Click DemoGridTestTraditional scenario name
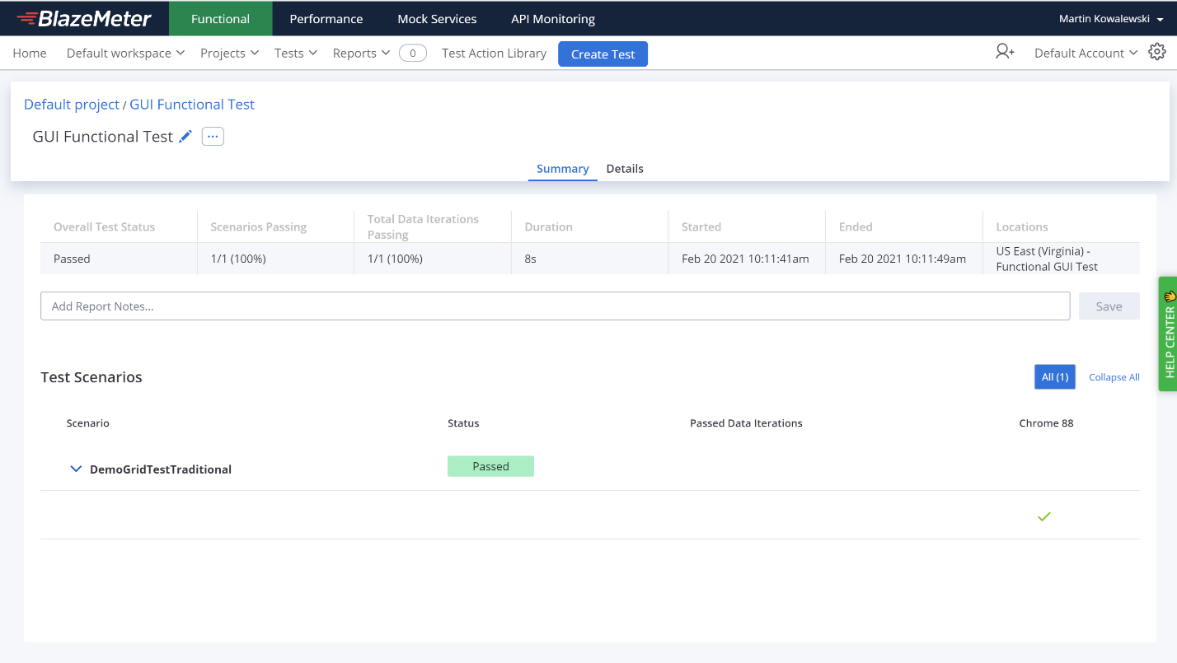 click(161, 469)
